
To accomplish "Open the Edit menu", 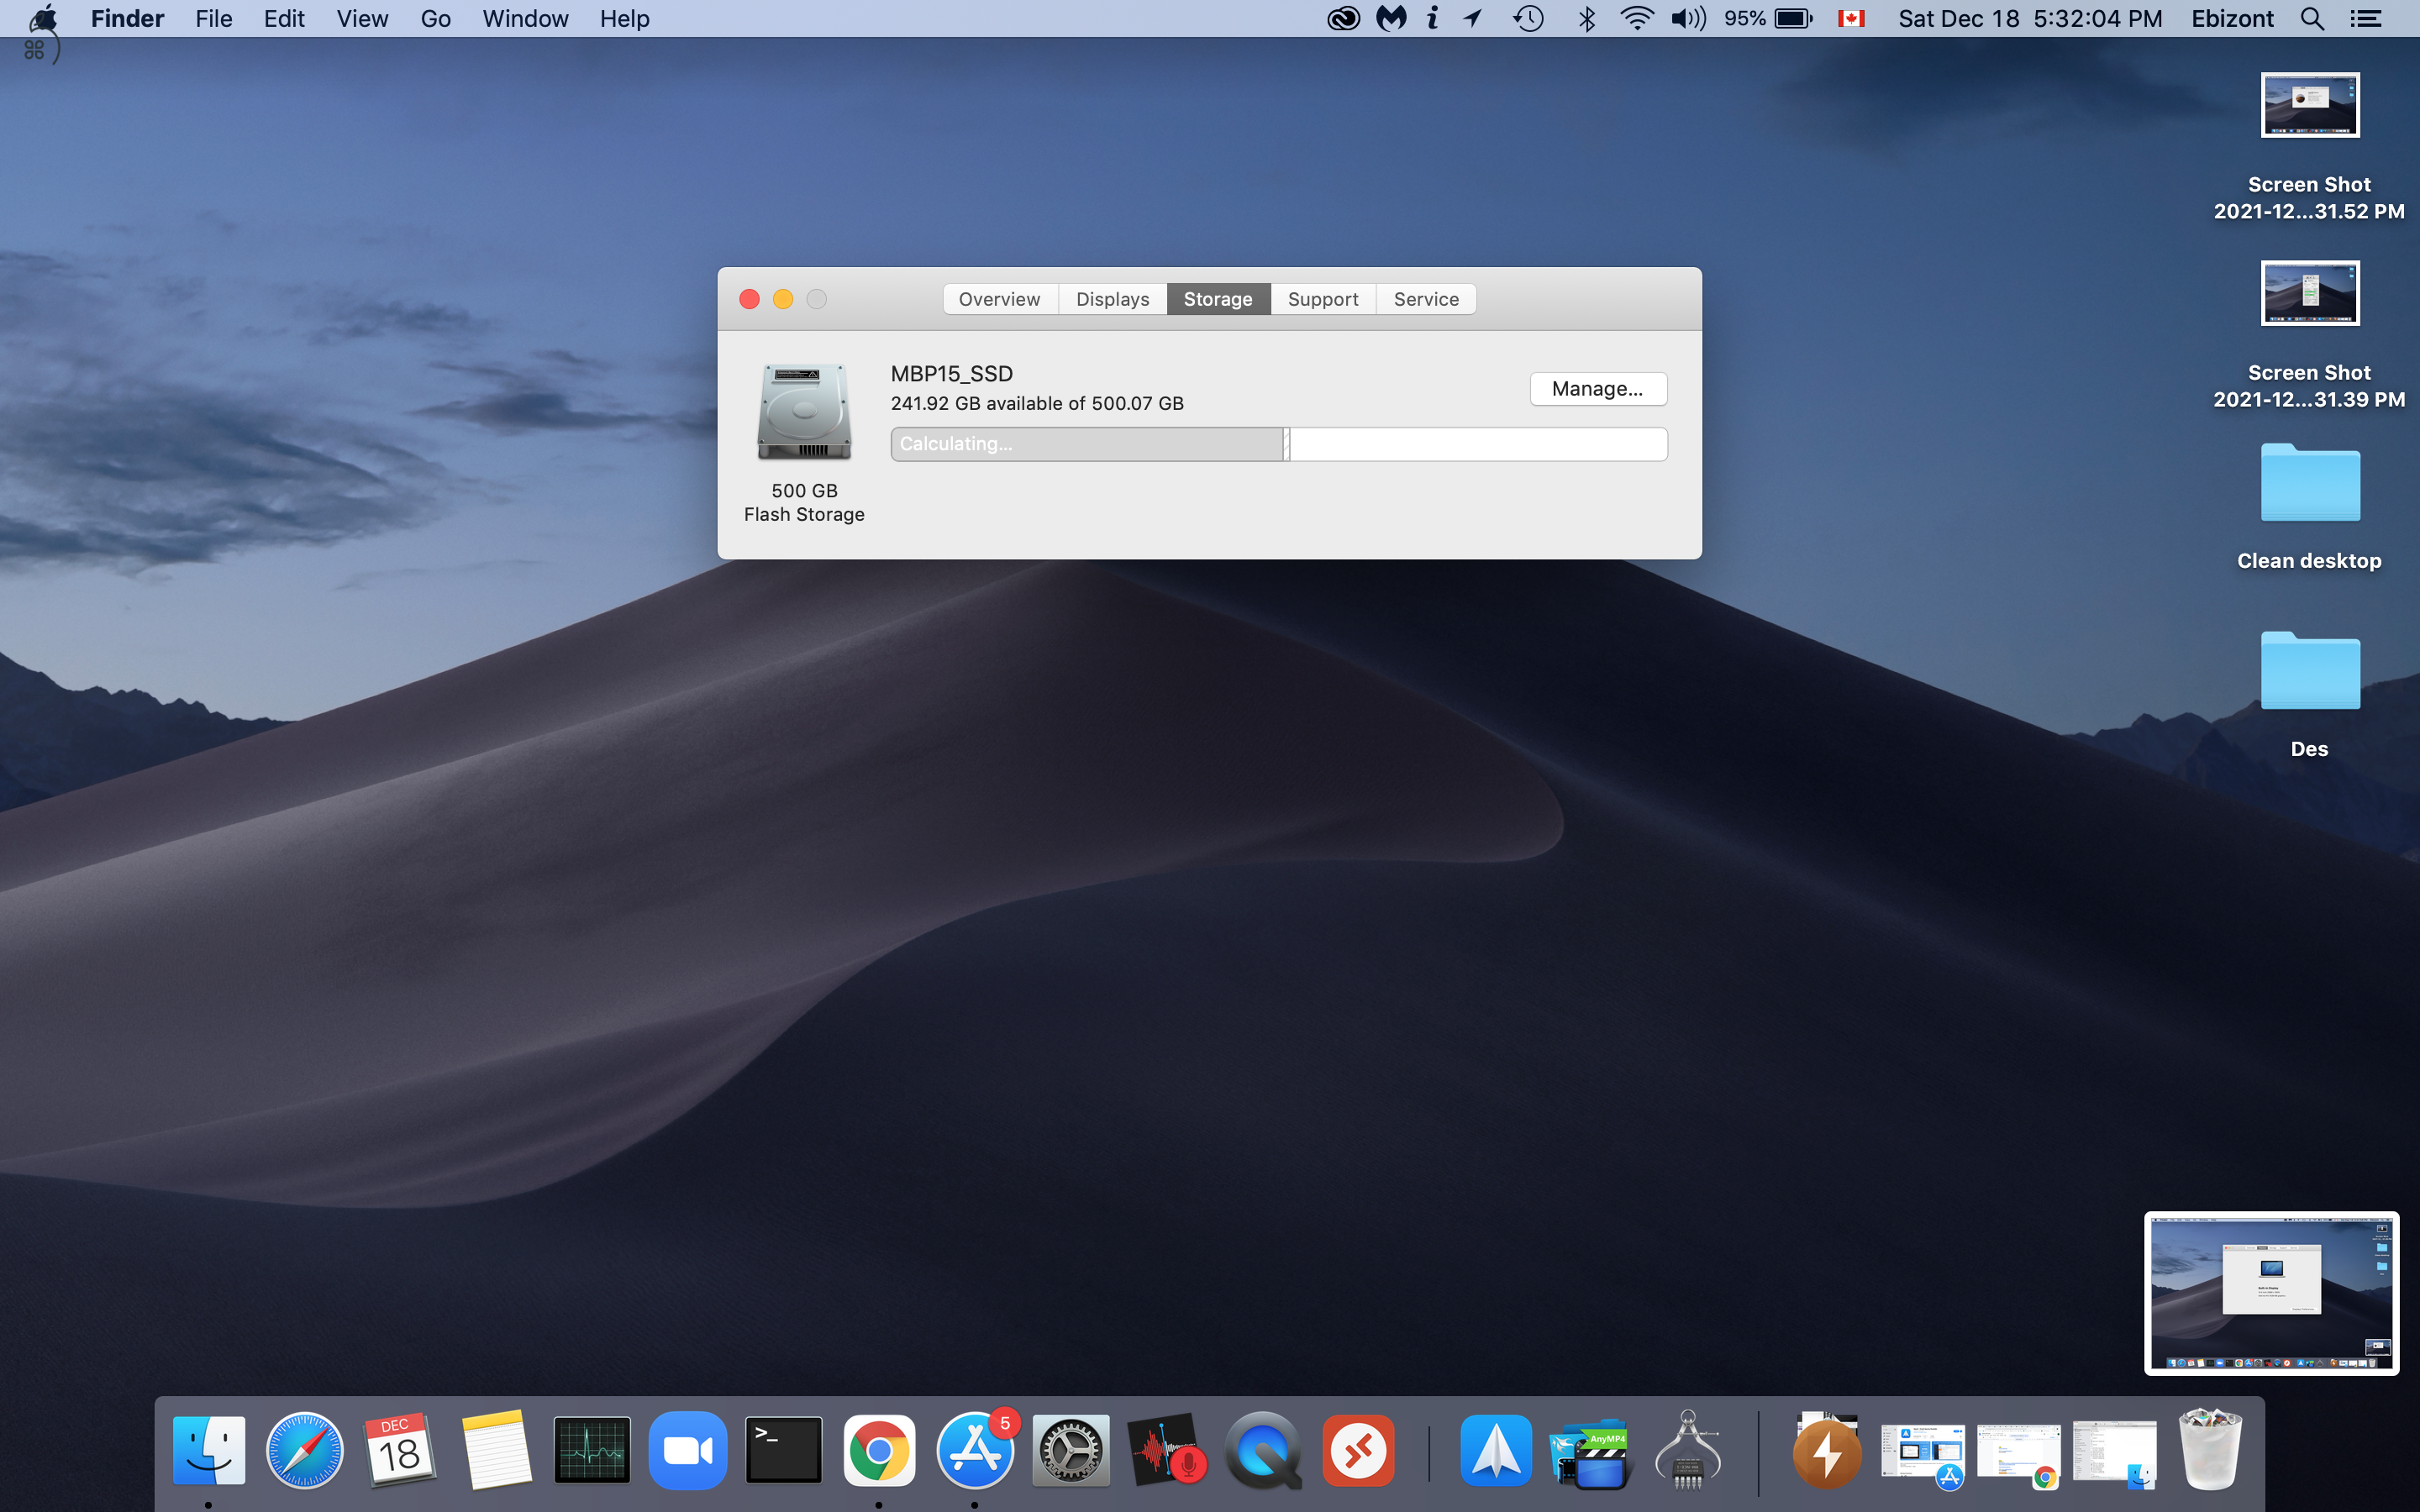I will [x=284, y=18].
